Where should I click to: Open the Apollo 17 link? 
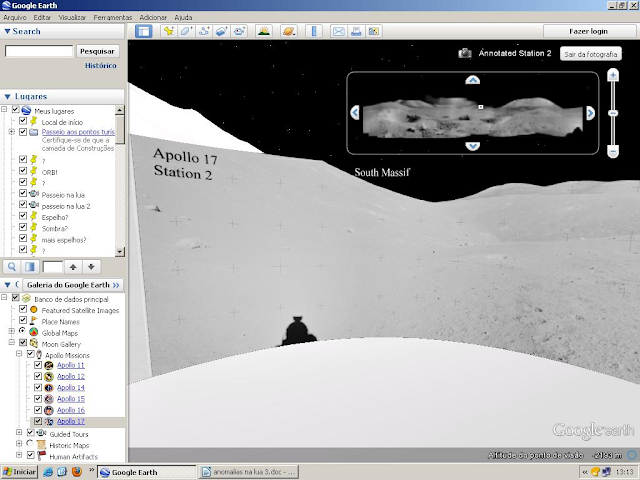[71, 421]
